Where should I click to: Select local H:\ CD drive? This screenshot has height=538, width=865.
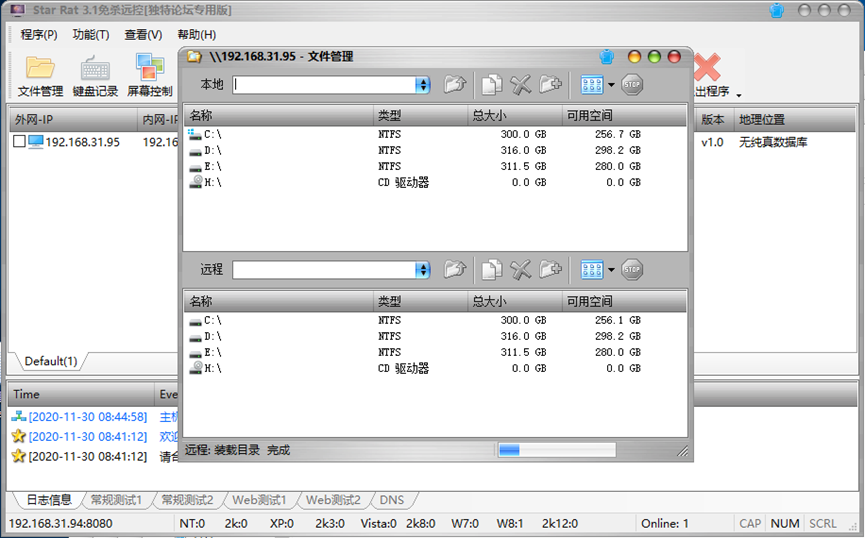click(x=435, y=182)
